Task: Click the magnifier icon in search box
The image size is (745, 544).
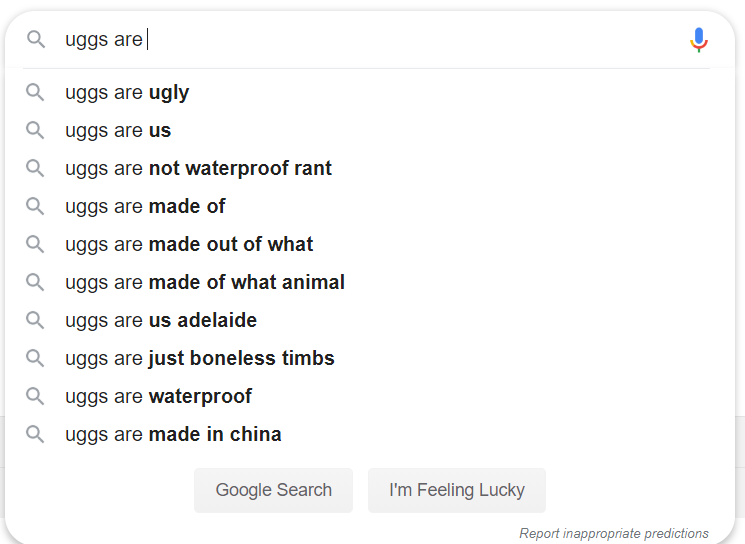Action: pyautogui.click(x=36, y=40)
